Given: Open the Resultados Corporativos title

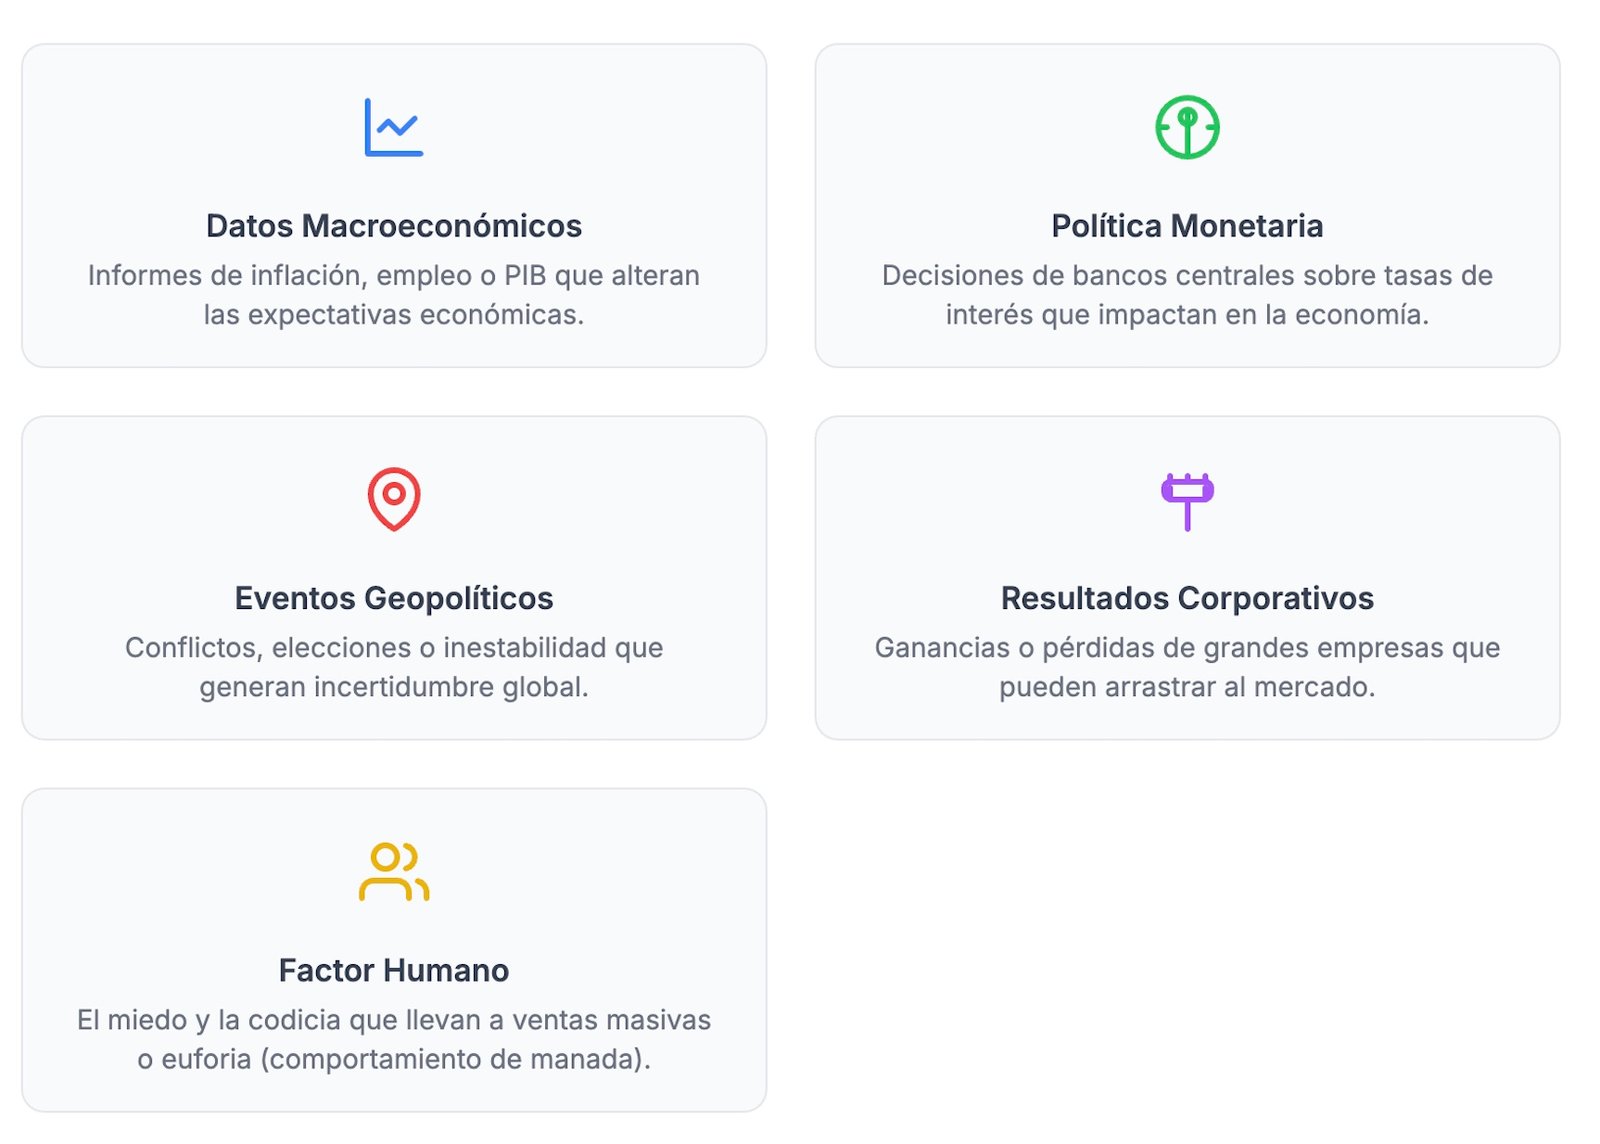Looking at the screenshot, I should pos(1187,598).
